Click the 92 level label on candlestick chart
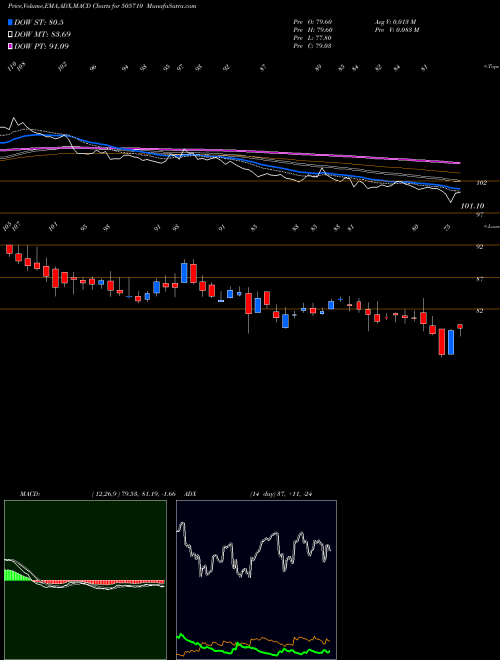Image resolution: width=500 pixels, height=660 pixels. point(479,247)
